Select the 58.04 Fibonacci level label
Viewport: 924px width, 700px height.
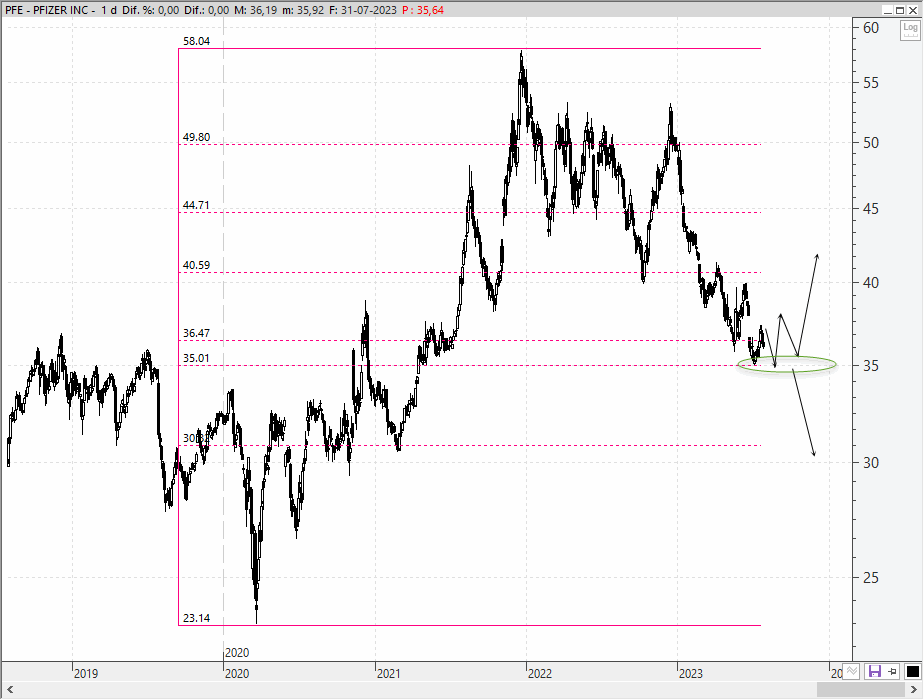196,41
